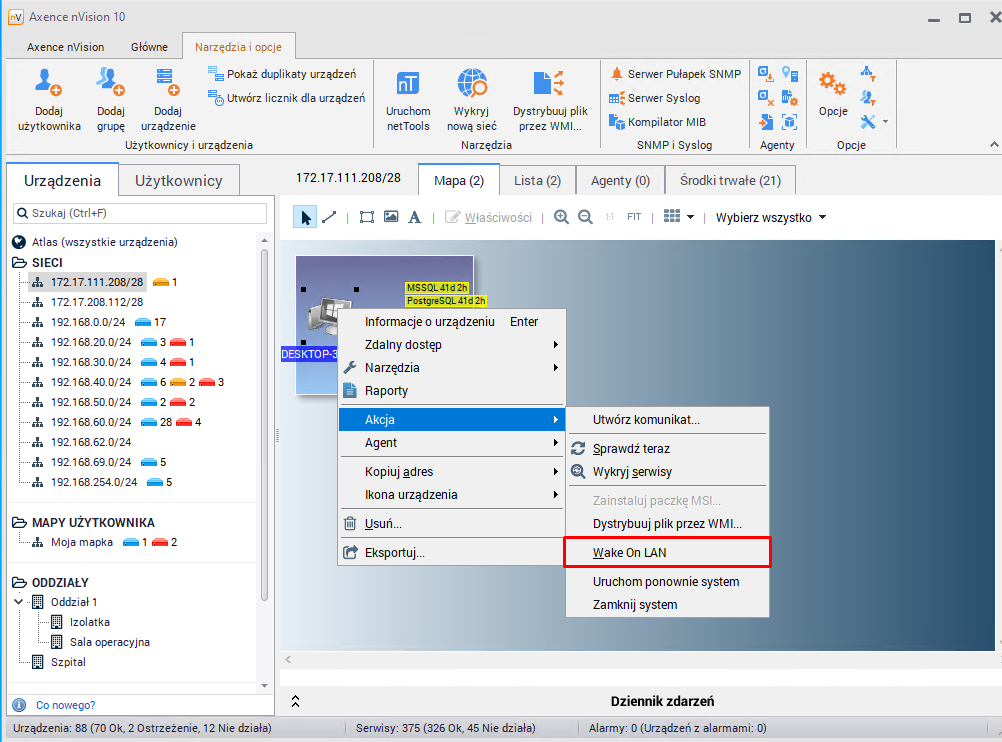Launch Uruchom netTools
Screen dimensions: 1002x742
pyautogui.click(x=408, y=84)
